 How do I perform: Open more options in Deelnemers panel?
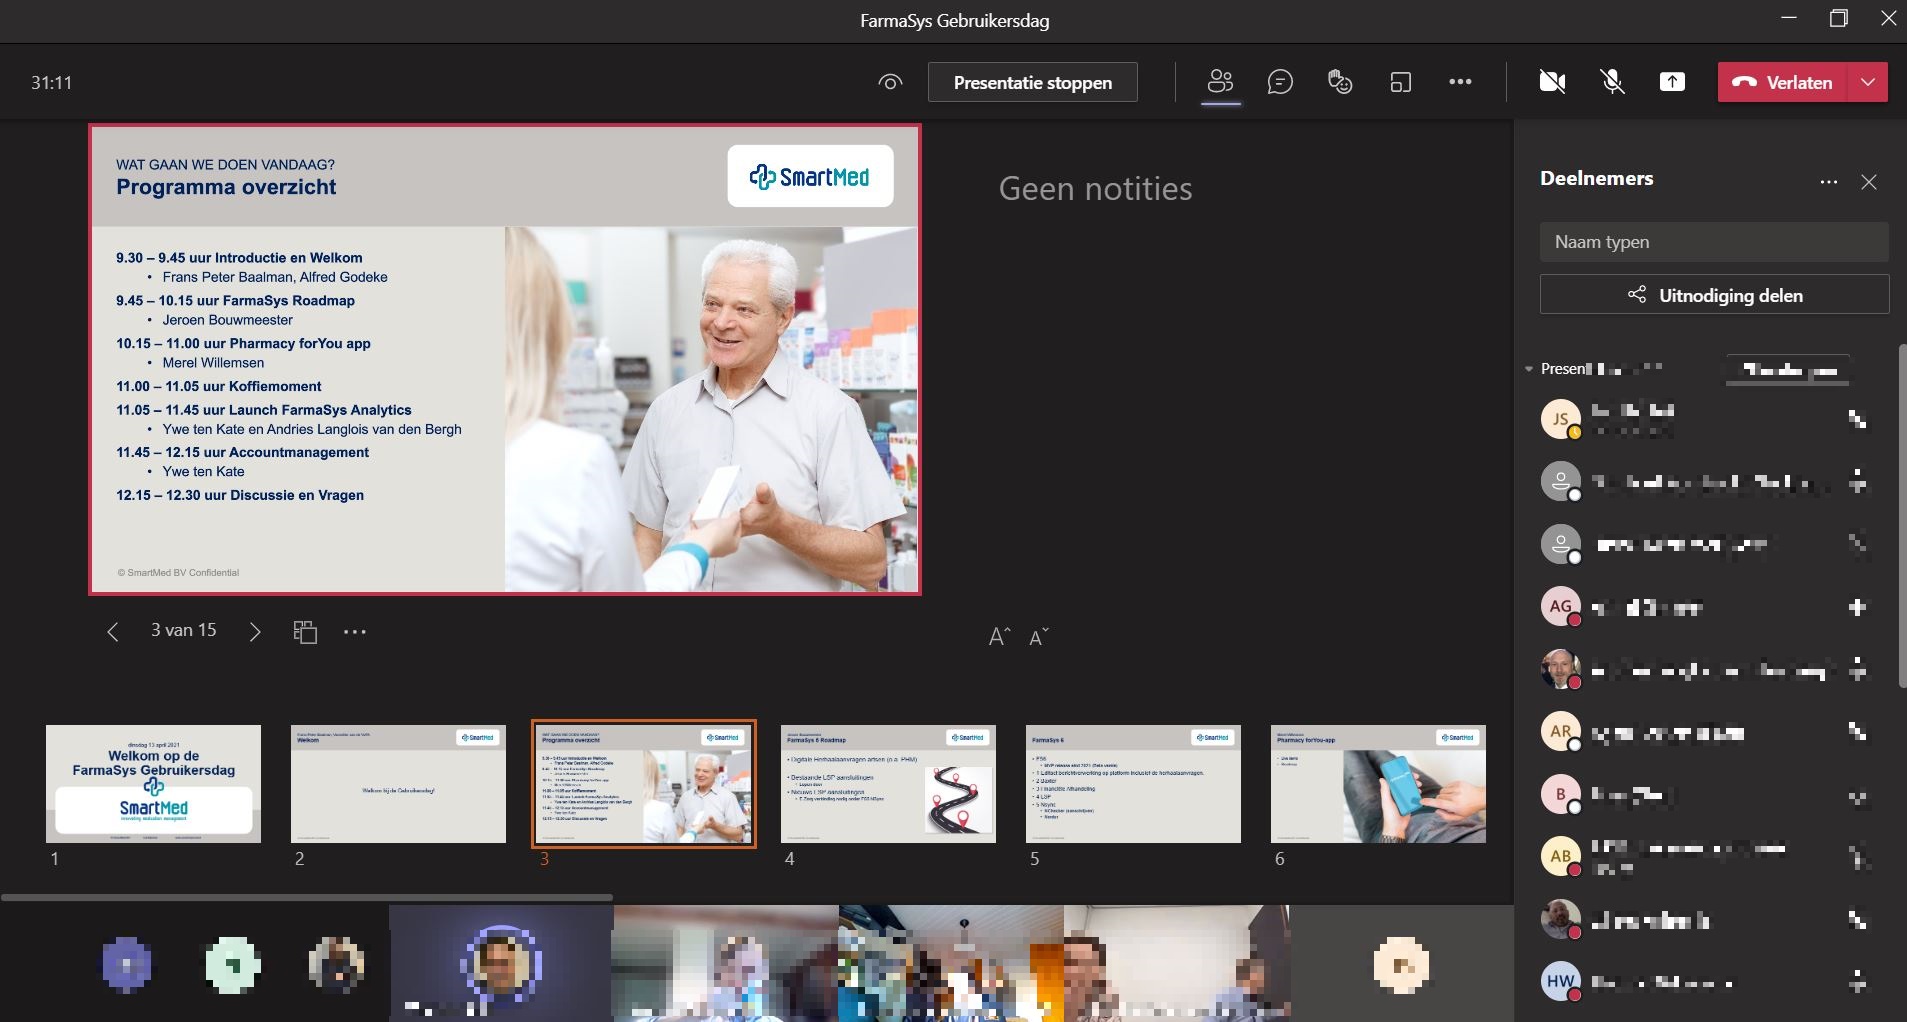(x=1829, y=182)
